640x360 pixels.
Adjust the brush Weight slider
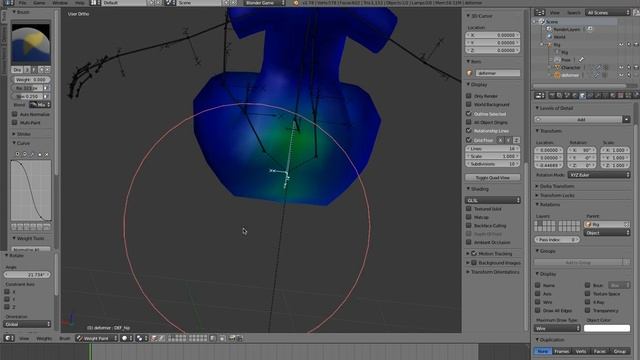coord(31,80)
